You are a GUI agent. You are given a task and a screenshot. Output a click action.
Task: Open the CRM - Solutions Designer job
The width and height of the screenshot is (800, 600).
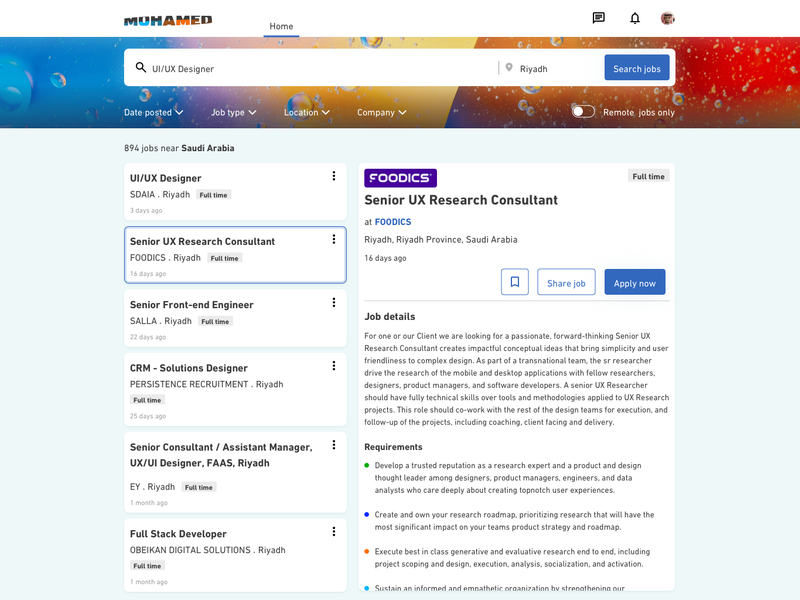pyautogui.click(x=235, y=389)
